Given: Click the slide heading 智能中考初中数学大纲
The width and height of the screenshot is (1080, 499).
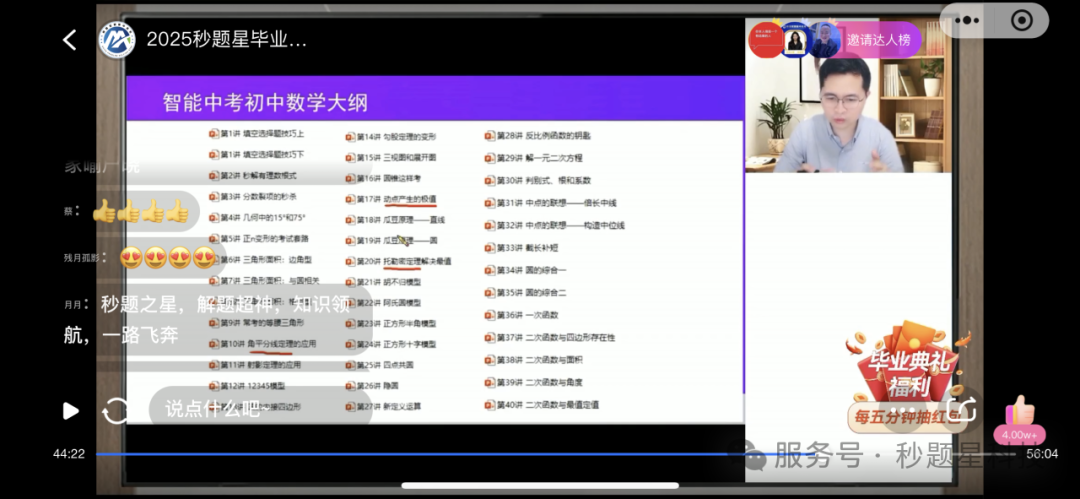Looking at the screenshot, I should pyautogui.click(x=265, y=103).
